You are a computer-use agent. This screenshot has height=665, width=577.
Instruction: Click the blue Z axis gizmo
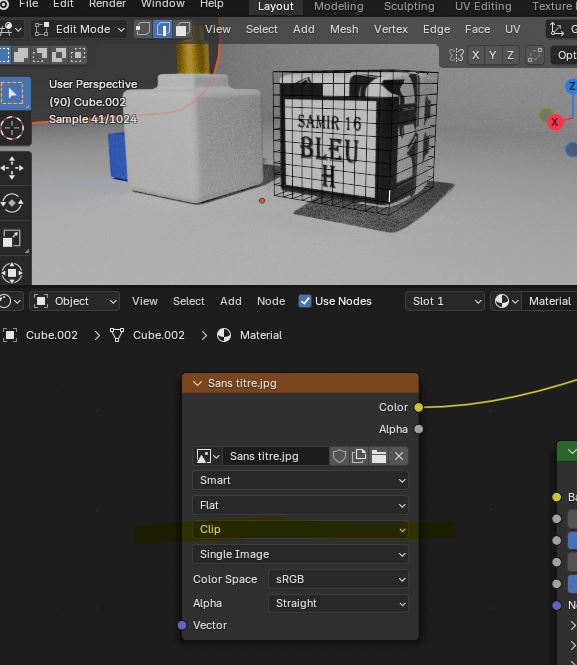click(x=571, y=87)
